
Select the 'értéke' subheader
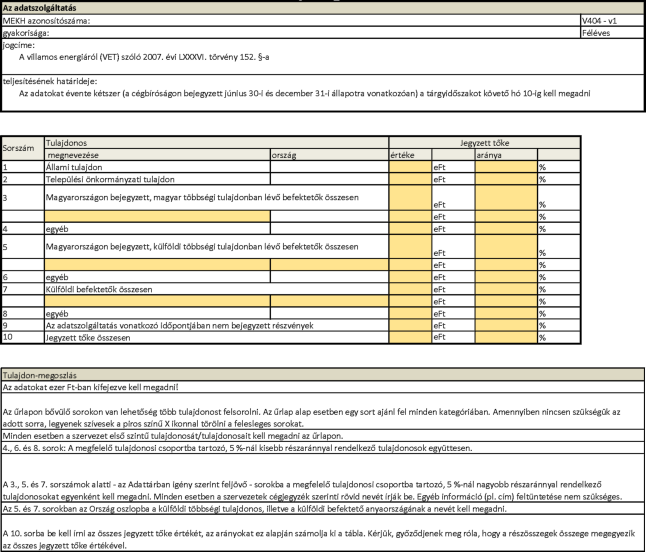pos(410,155)
